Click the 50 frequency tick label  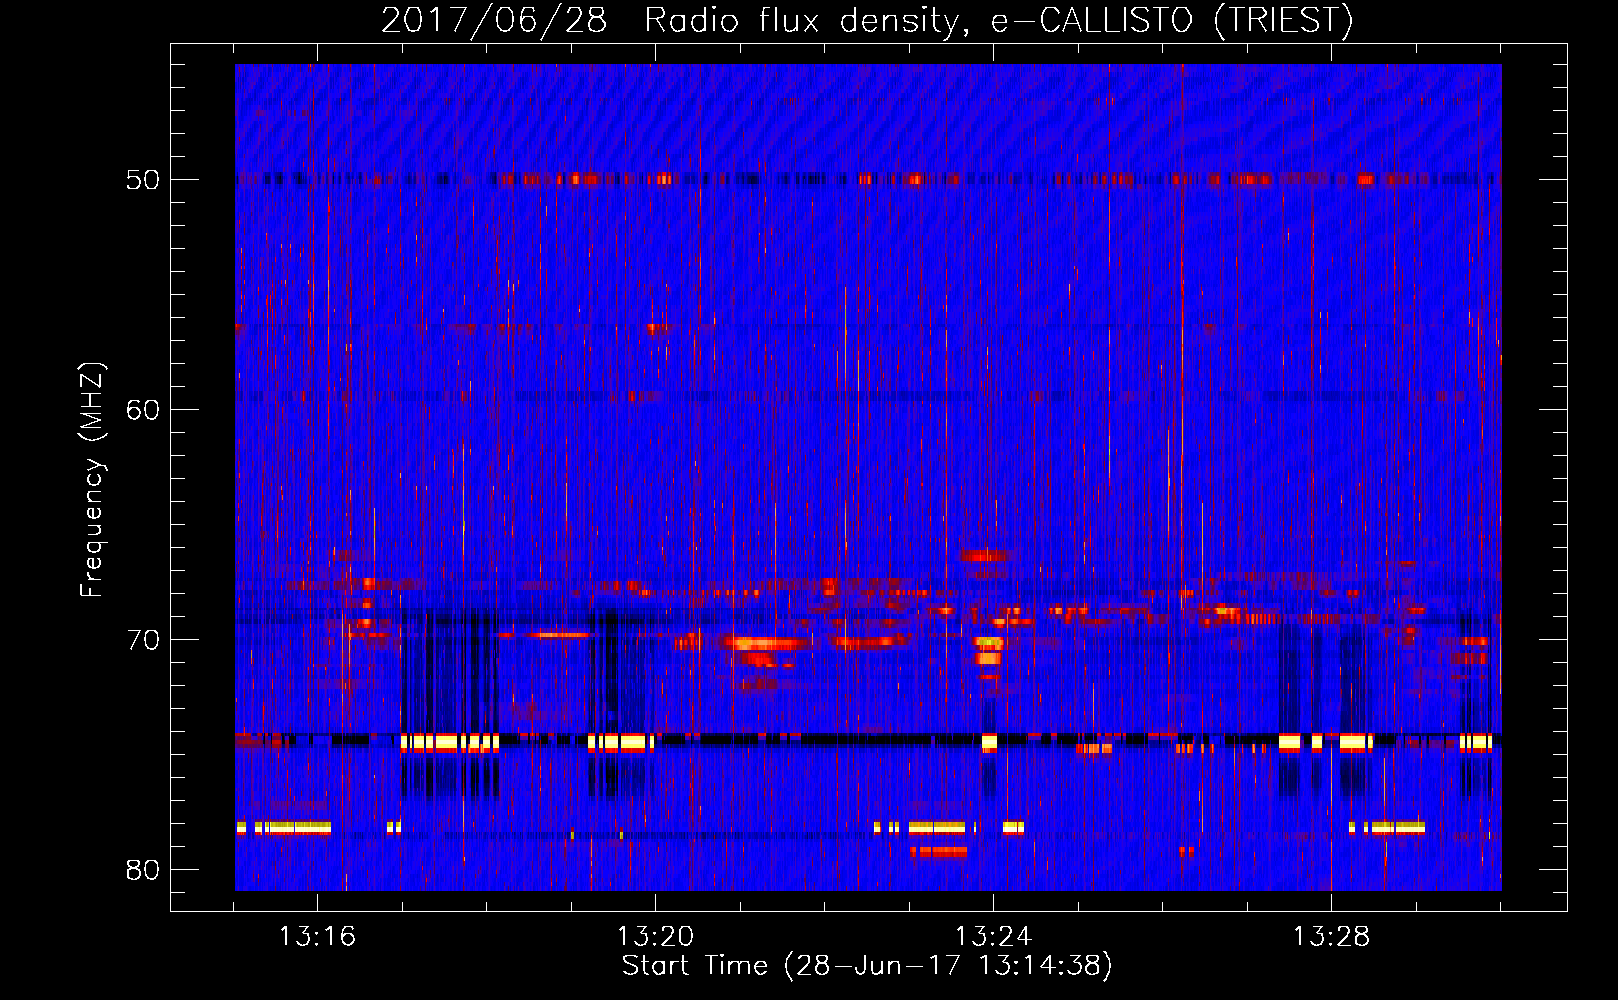tap(142, 180)
